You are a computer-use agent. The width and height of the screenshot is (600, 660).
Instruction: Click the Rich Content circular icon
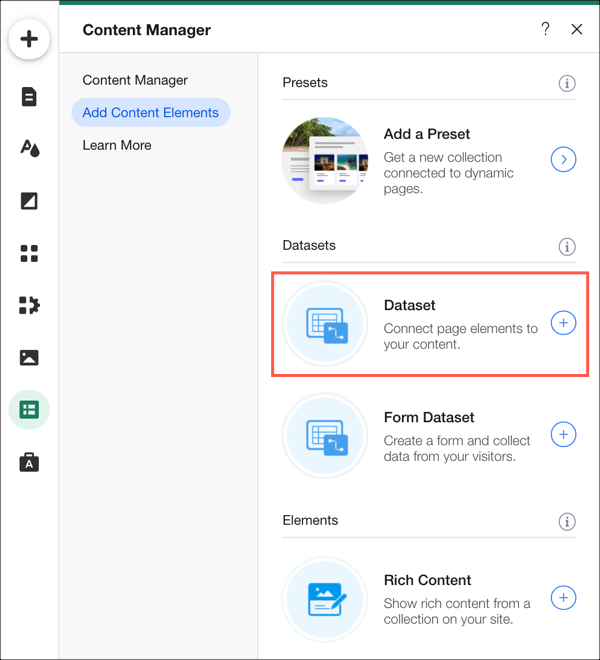325,599
